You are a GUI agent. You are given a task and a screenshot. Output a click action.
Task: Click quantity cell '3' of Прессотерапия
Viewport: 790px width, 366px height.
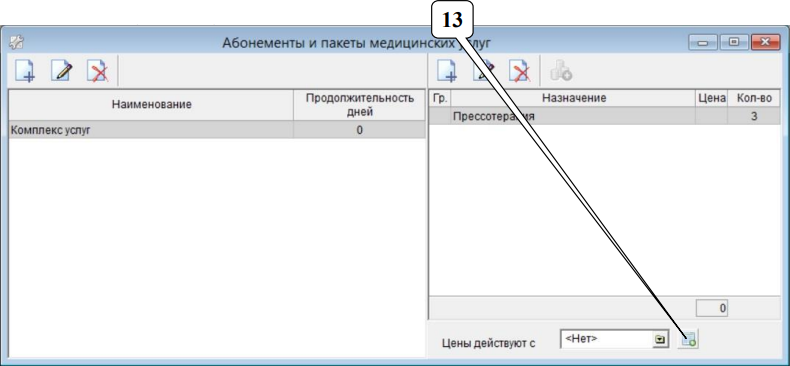[754, 116]
